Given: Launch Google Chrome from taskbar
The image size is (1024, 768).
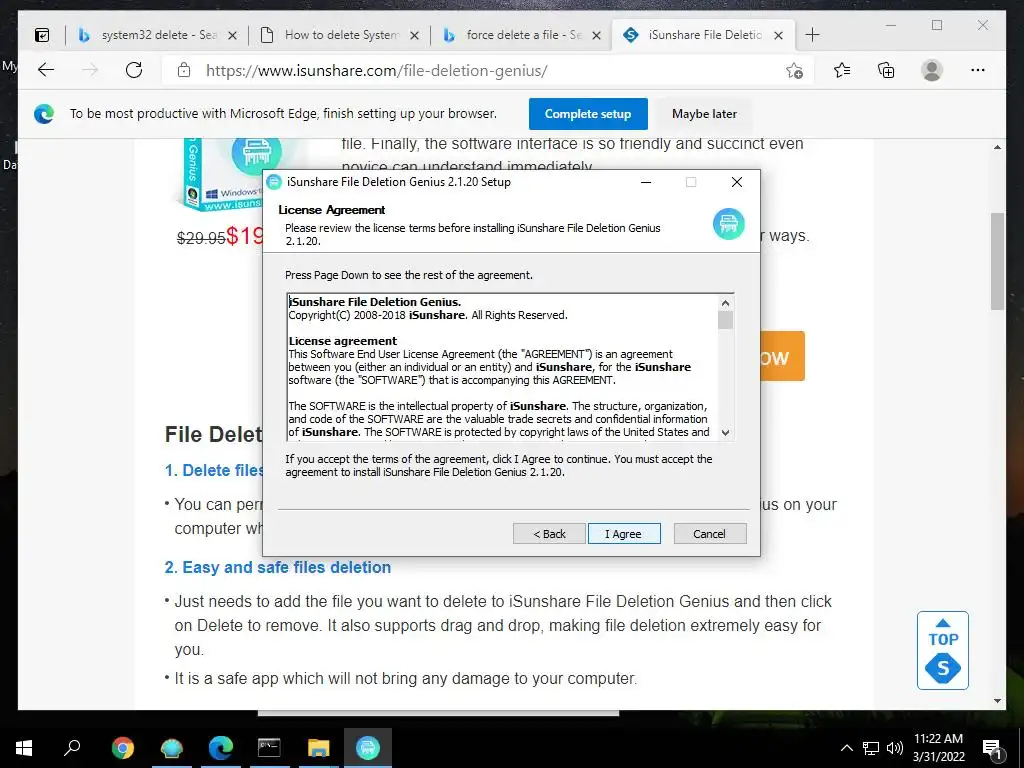Looking at the screenshot, I should [122, 748].
